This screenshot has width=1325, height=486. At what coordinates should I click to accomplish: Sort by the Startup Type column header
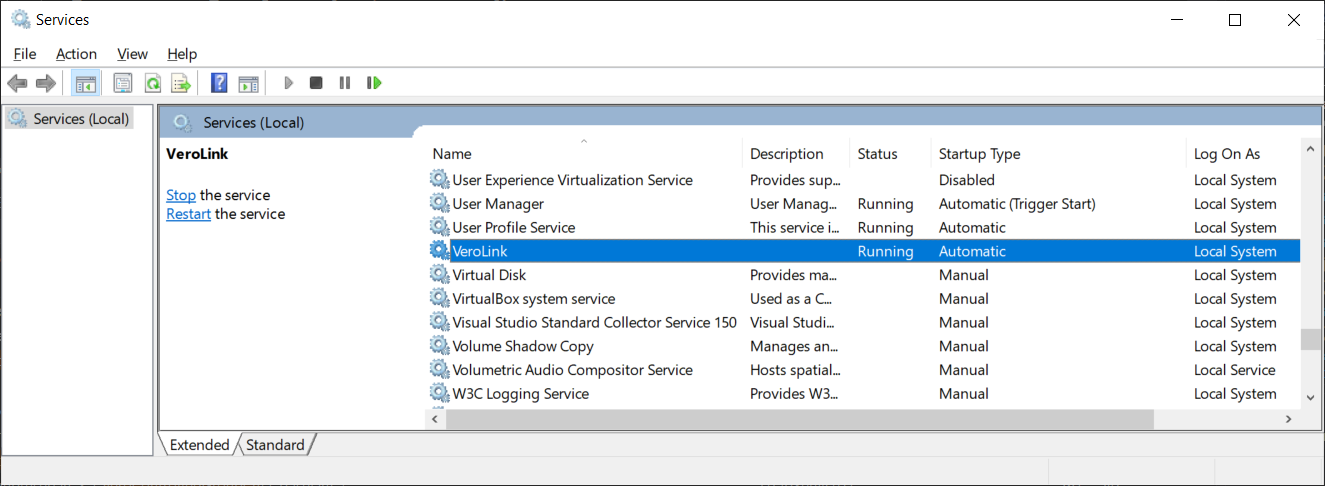[979, 154]
